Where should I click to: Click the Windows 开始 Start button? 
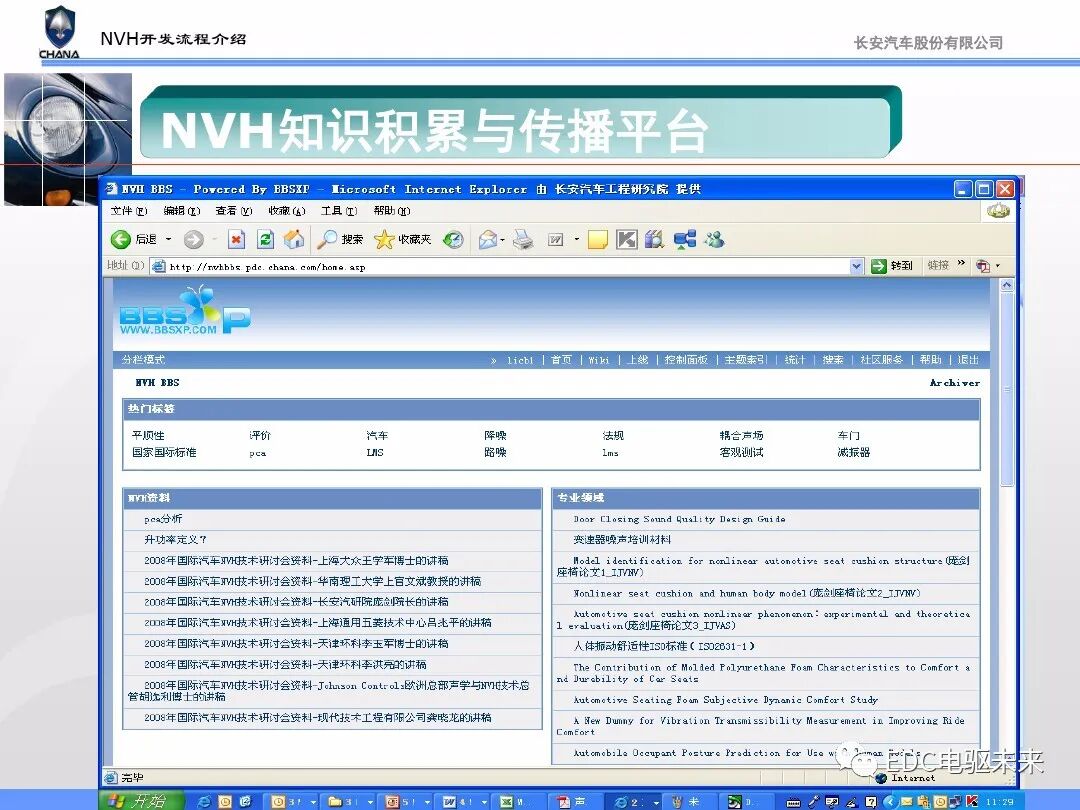pyautogui.click(x=141, y=801)
